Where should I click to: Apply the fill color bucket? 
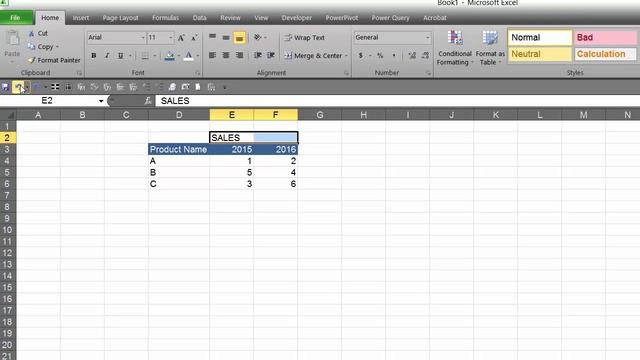(170, 56)
